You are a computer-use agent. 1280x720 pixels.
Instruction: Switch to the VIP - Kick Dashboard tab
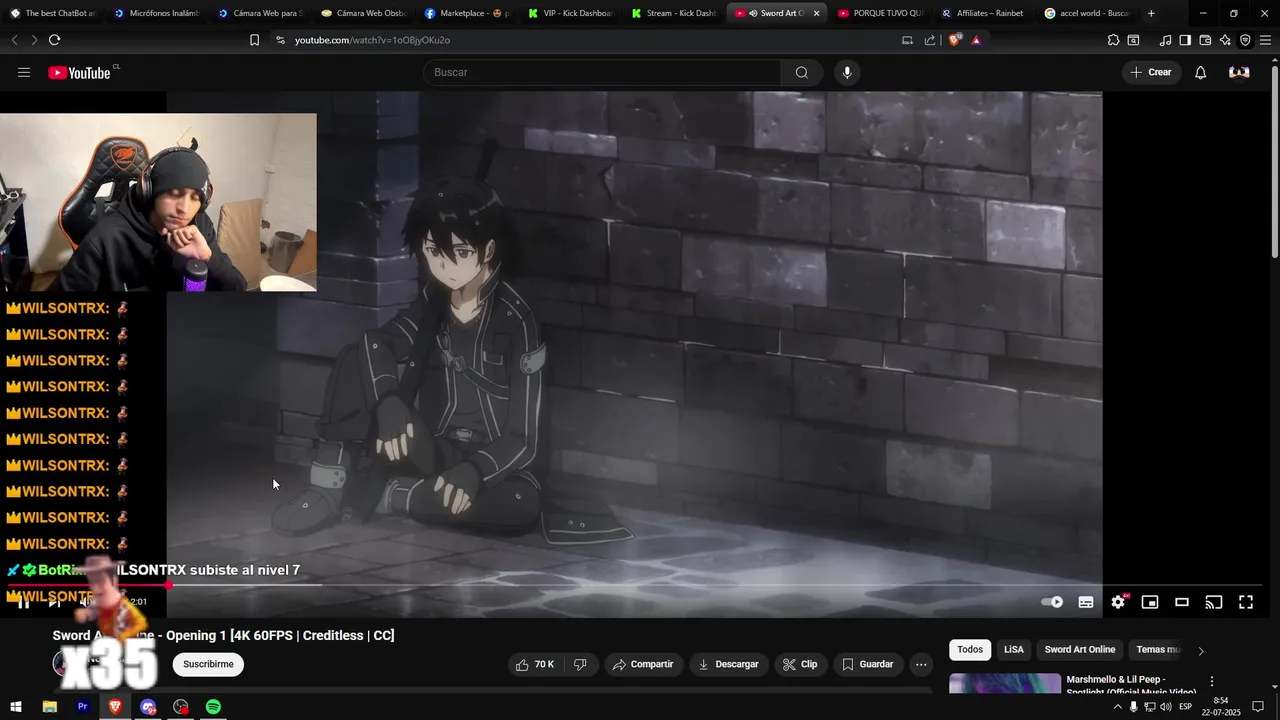click(x=570, y=13)
